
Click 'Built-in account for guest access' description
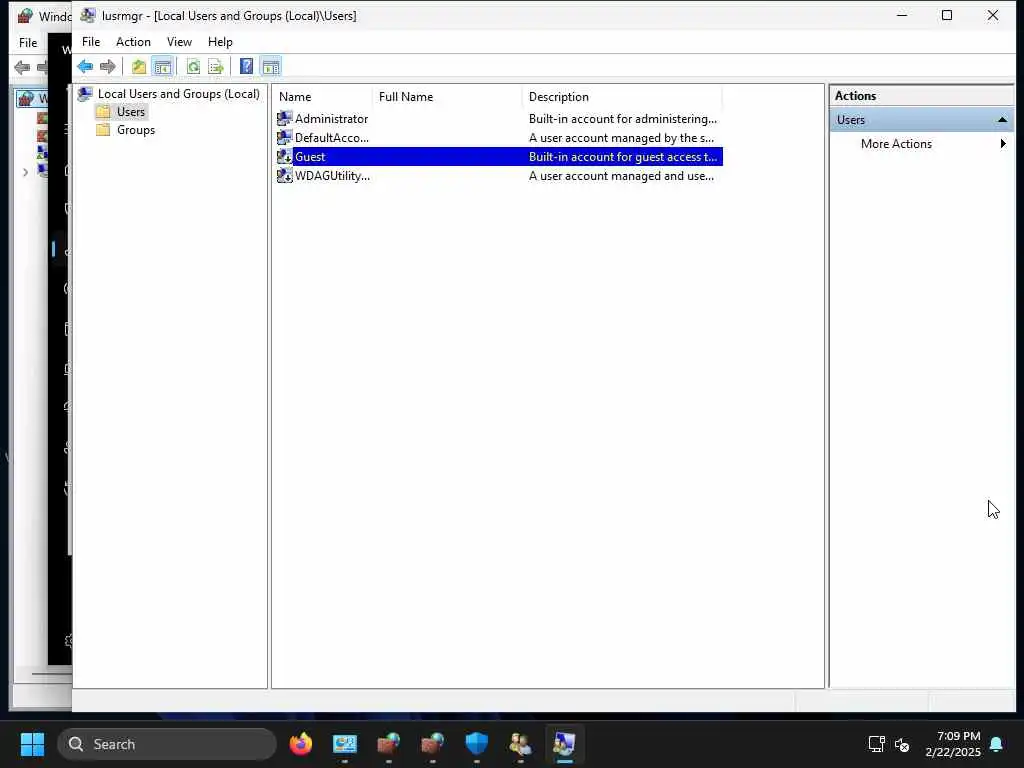click(x=622, y=156)
